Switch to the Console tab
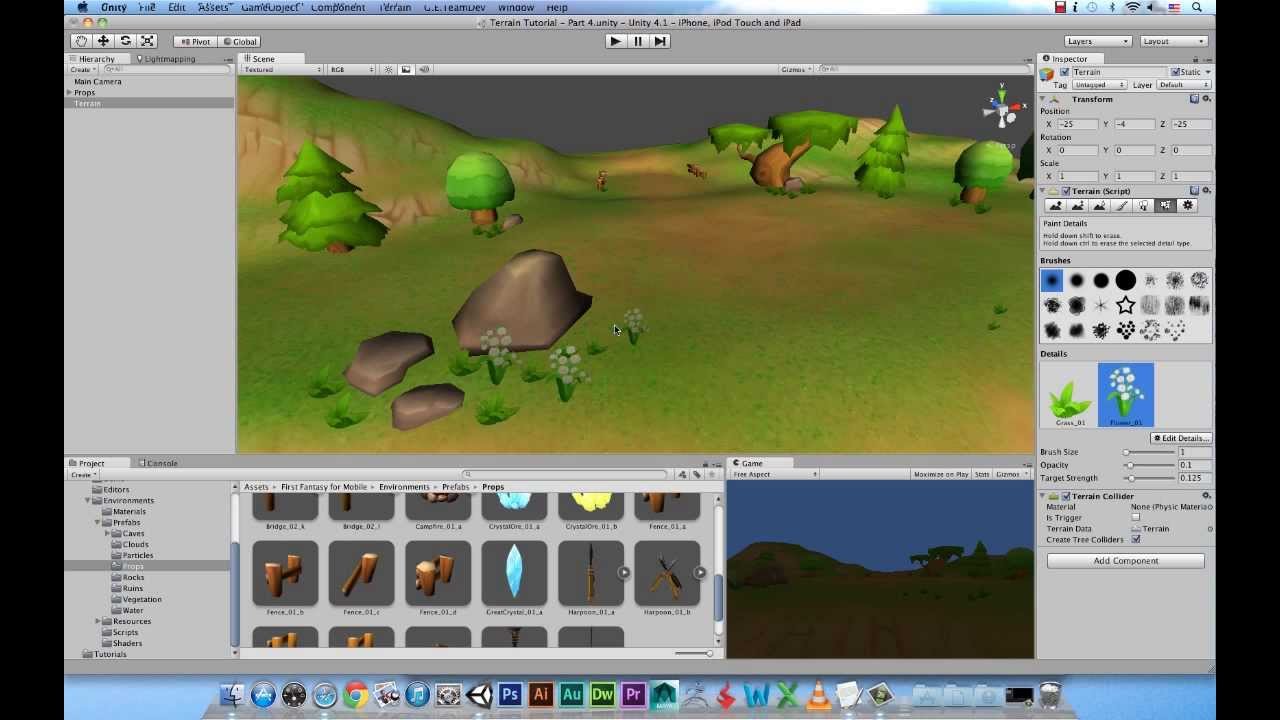Image resolution: width=1280 pixels, height=720 pixels. [x=158, y=463]
